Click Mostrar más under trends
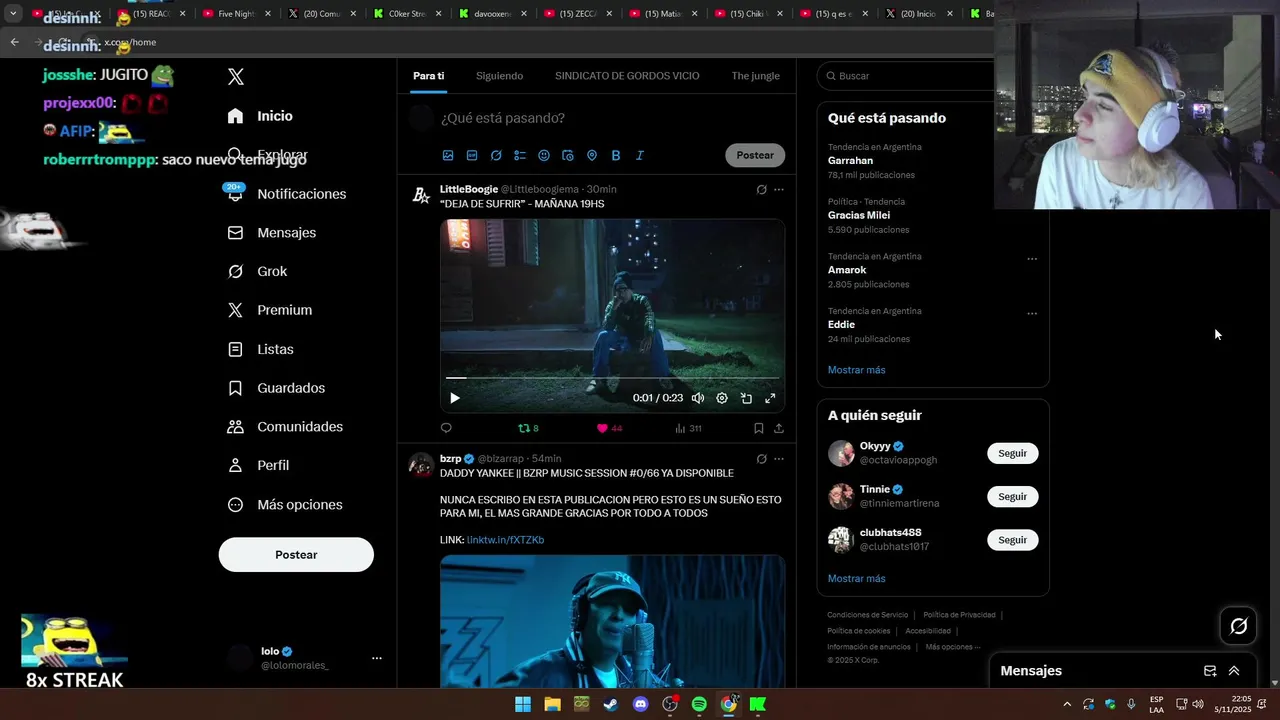1280x720 pixels. click(856, 370)
